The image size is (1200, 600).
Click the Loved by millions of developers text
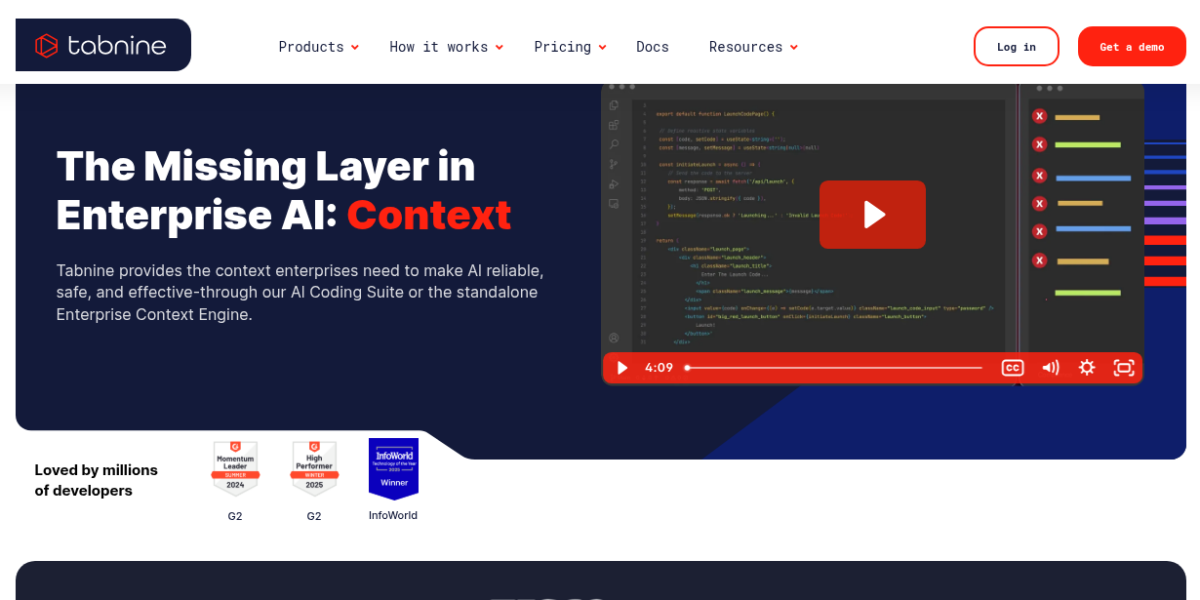(96, 480)
